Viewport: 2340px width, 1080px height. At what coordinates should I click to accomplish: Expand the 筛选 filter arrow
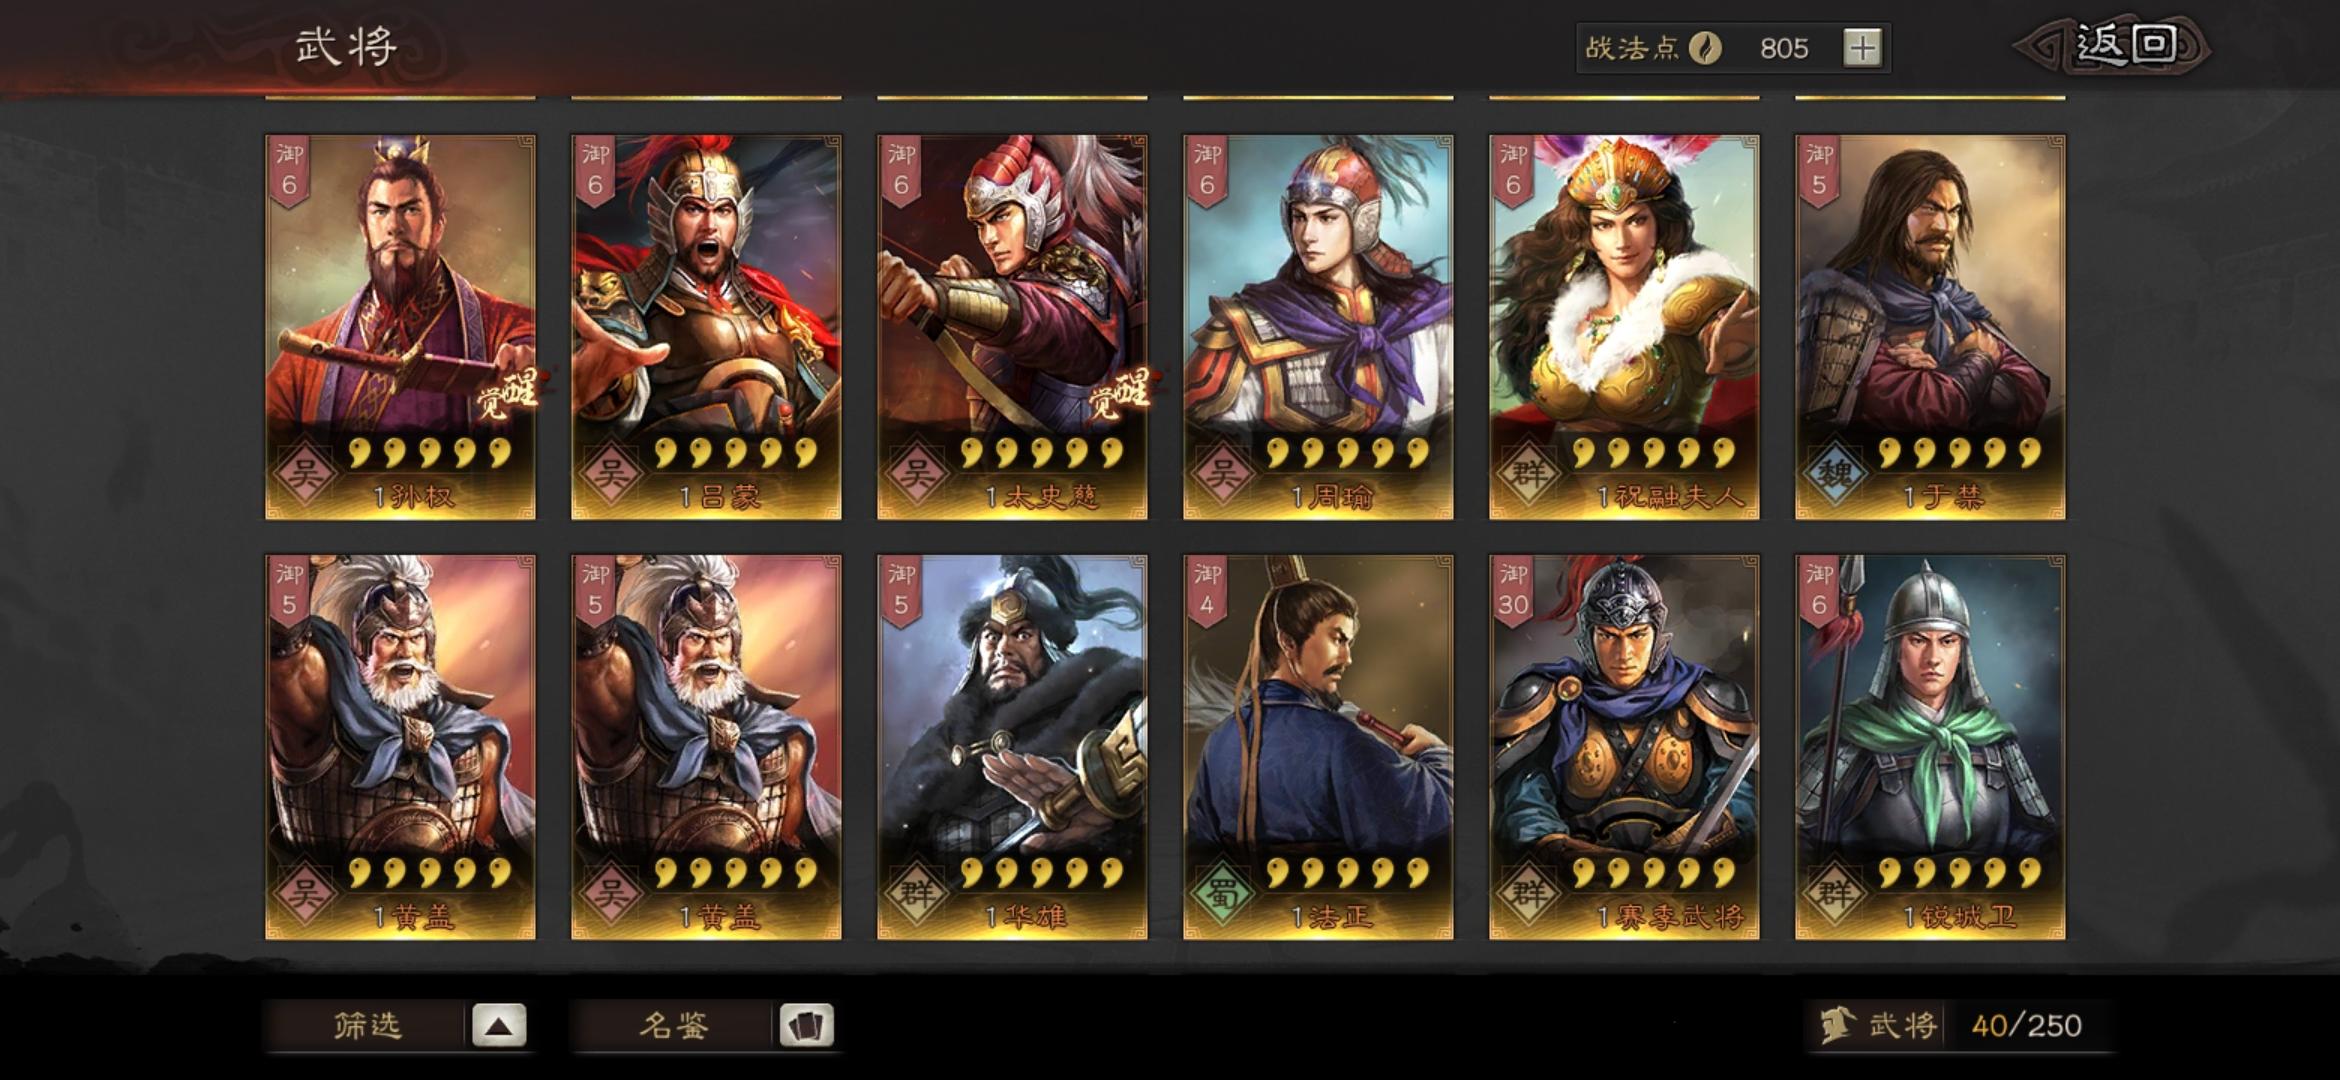coord(499,1026)
